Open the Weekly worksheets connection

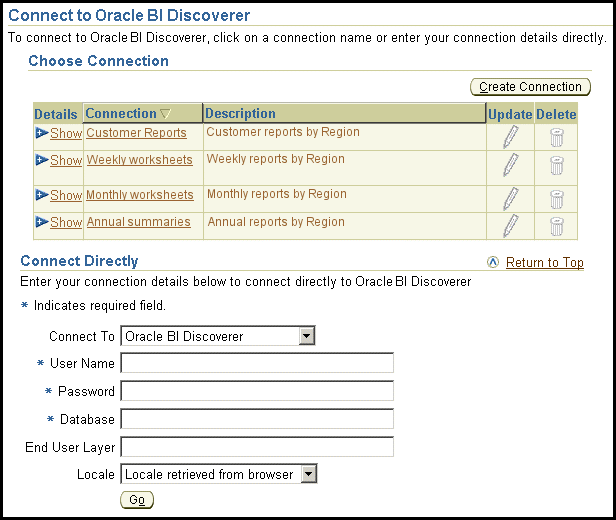tap(139, 160)
